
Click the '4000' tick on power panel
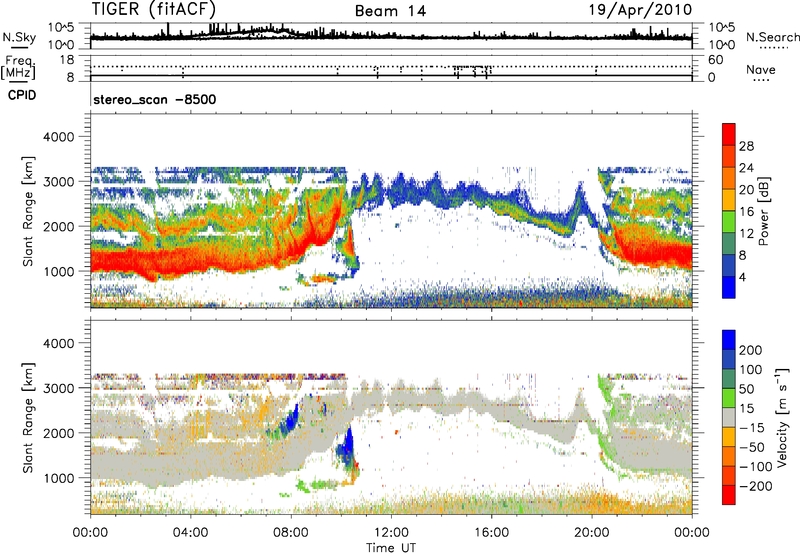tap(58, 137)
